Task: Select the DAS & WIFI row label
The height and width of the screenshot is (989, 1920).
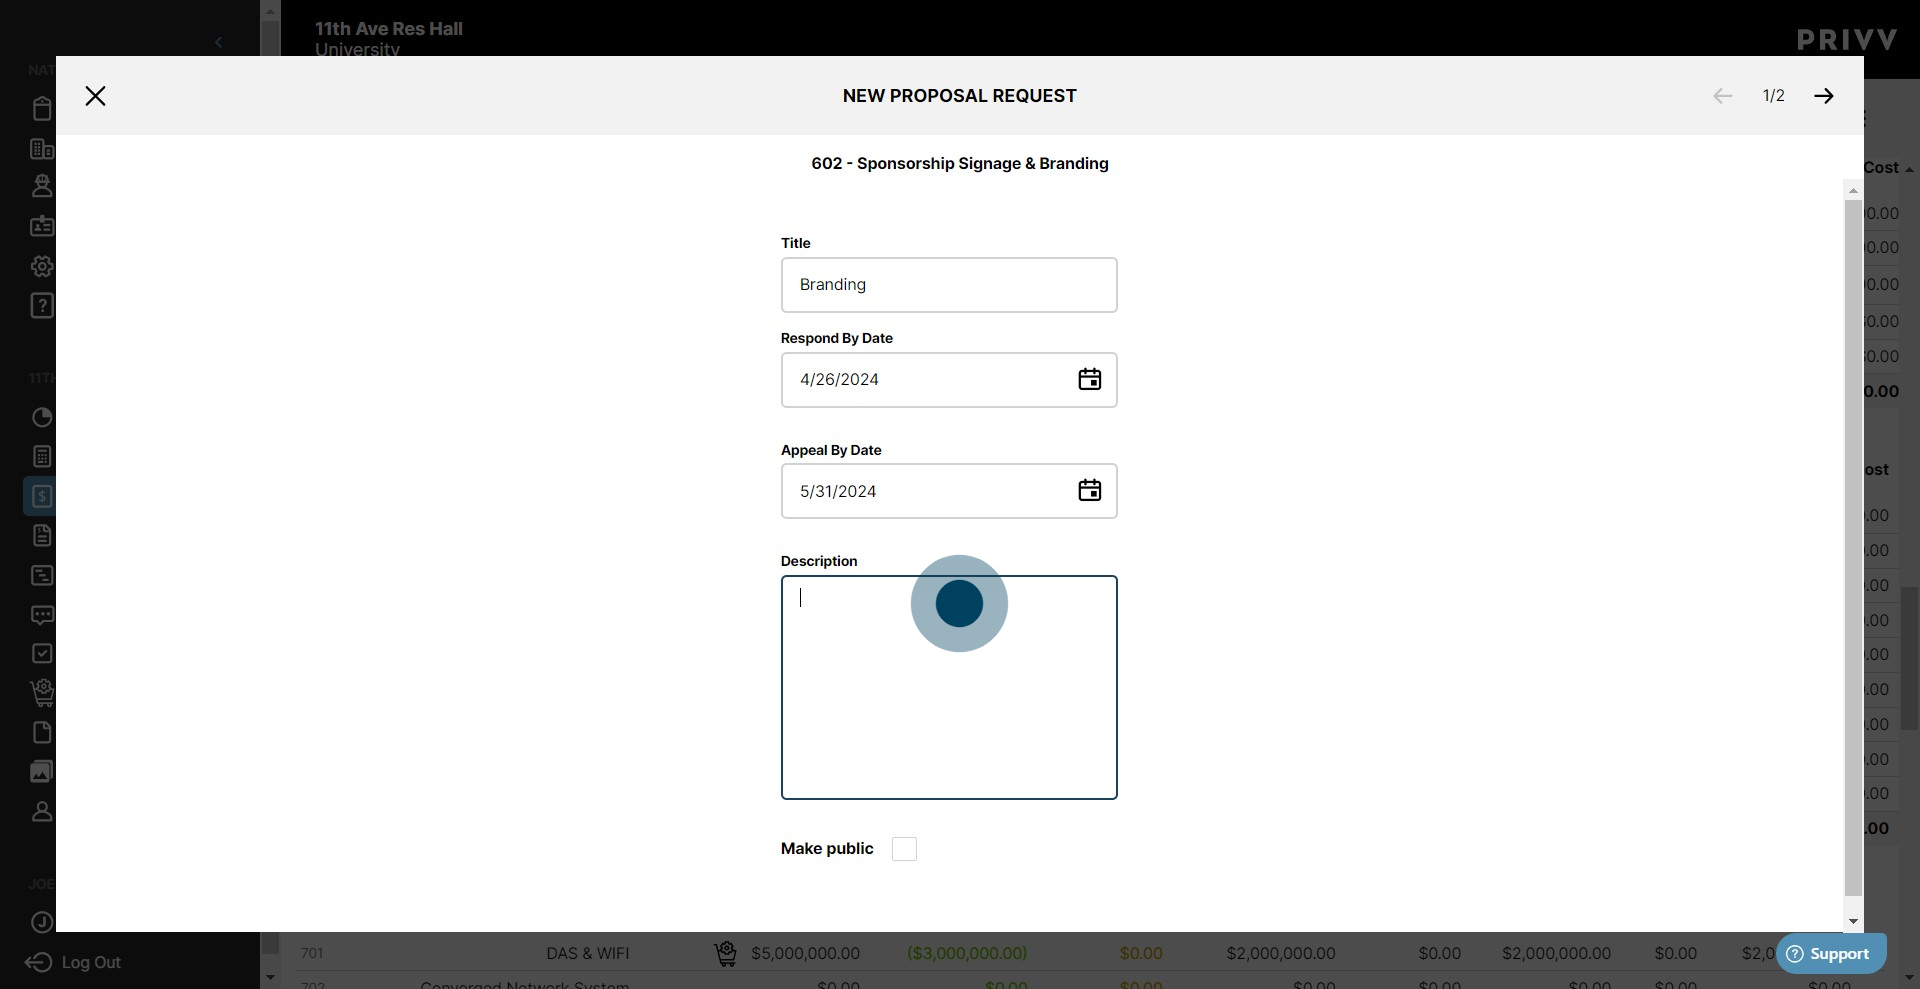Action: pyautogui.click(x=588, y=954)
